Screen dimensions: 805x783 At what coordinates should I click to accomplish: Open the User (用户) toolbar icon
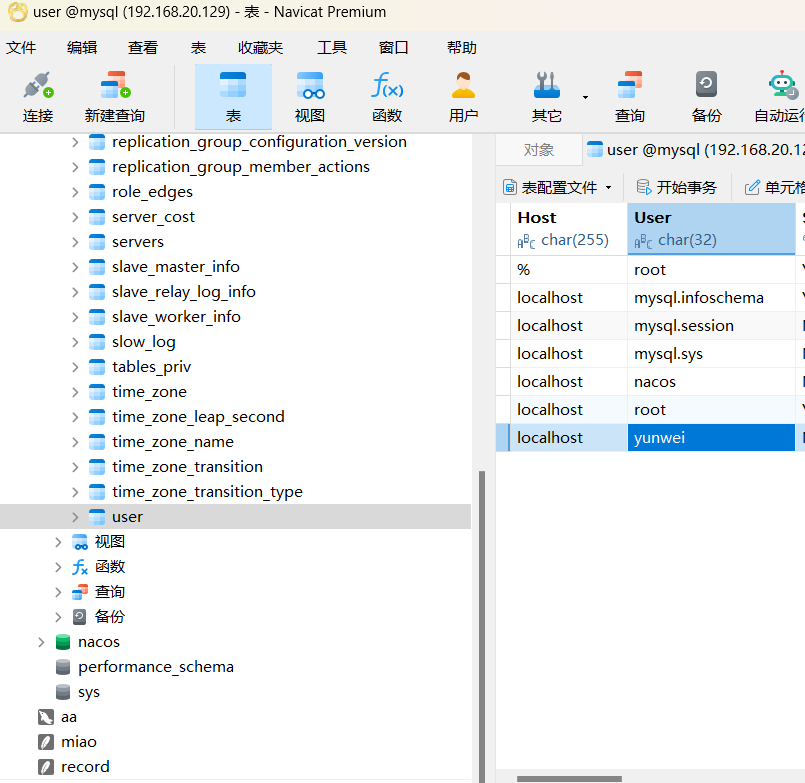tap(464, 98)
